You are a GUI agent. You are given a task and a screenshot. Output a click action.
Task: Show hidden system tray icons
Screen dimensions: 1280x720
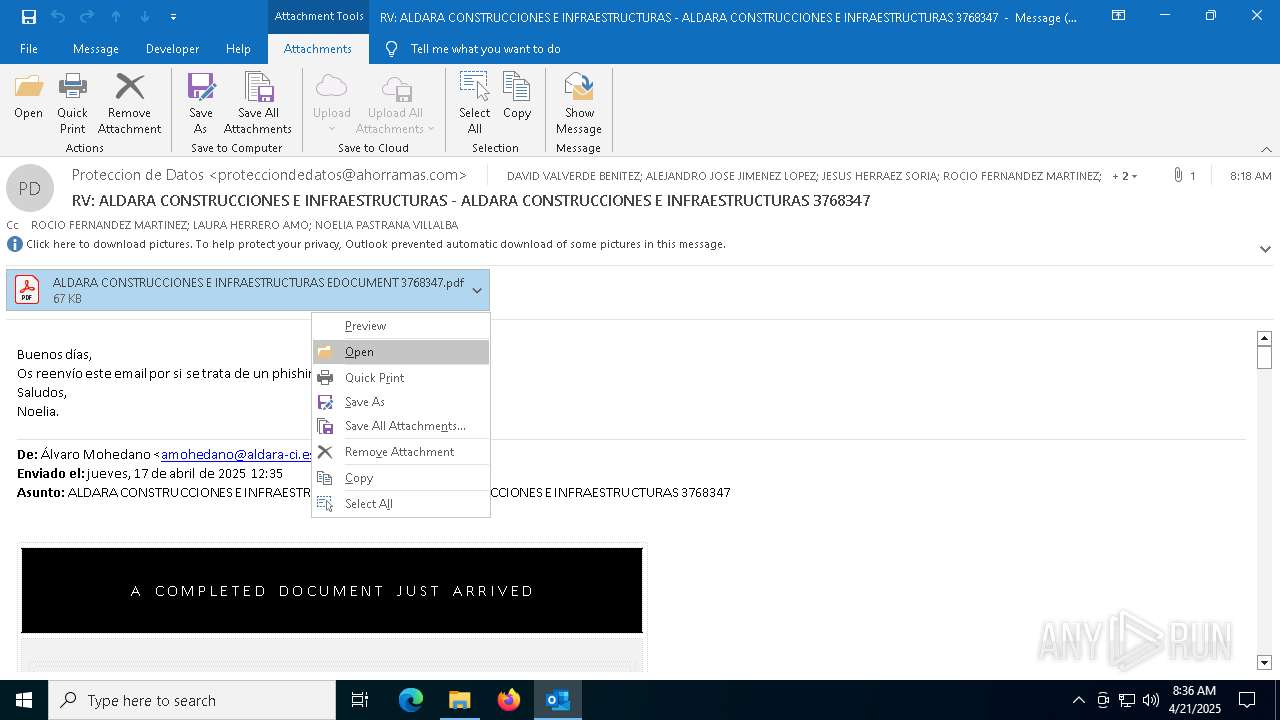(1078, 700)
